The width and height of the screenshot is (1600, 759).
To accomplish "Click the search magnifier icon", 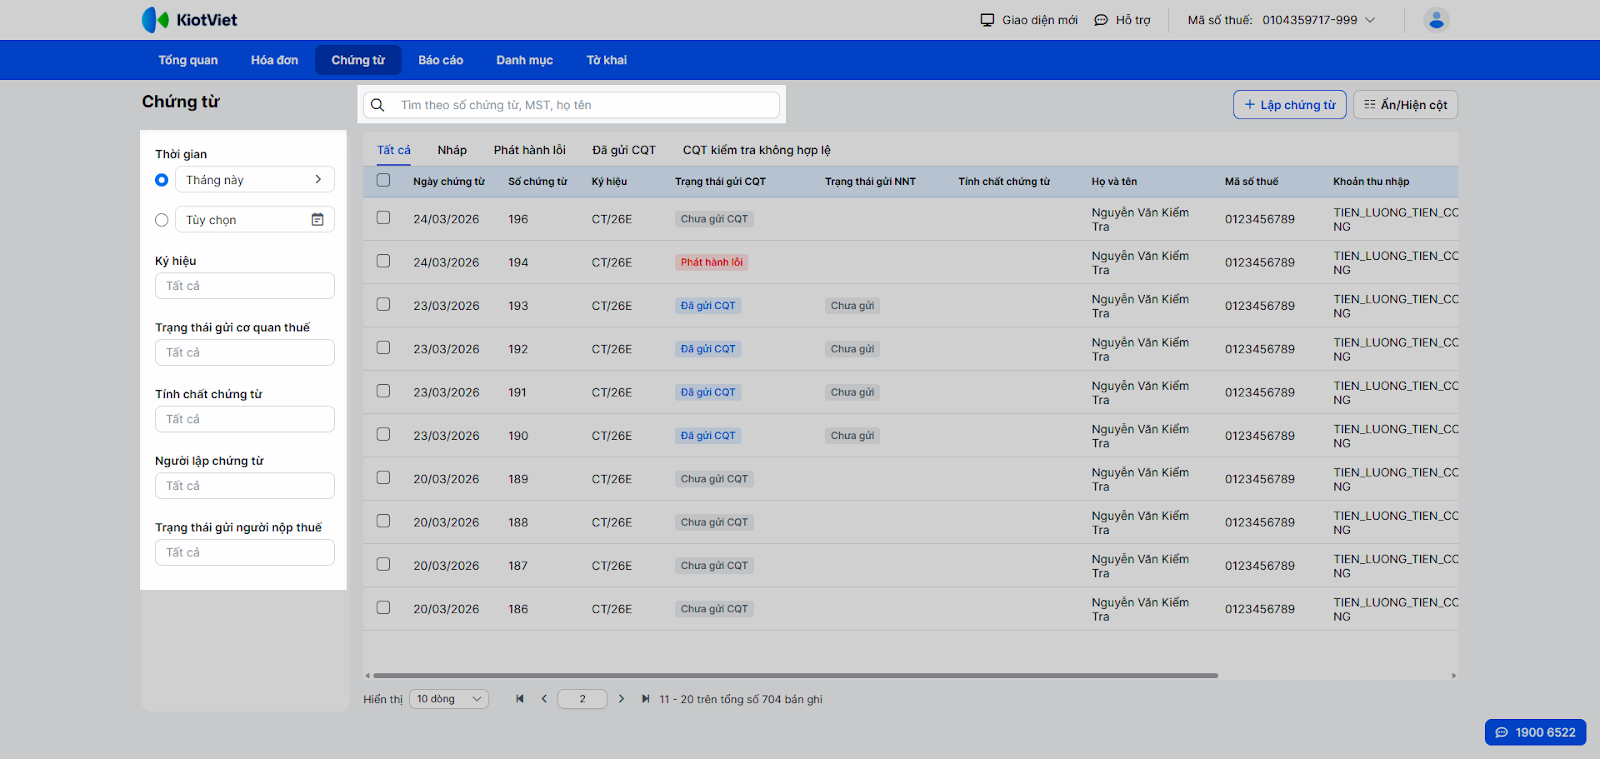I will pyautogui.click(x=378, y=105).
